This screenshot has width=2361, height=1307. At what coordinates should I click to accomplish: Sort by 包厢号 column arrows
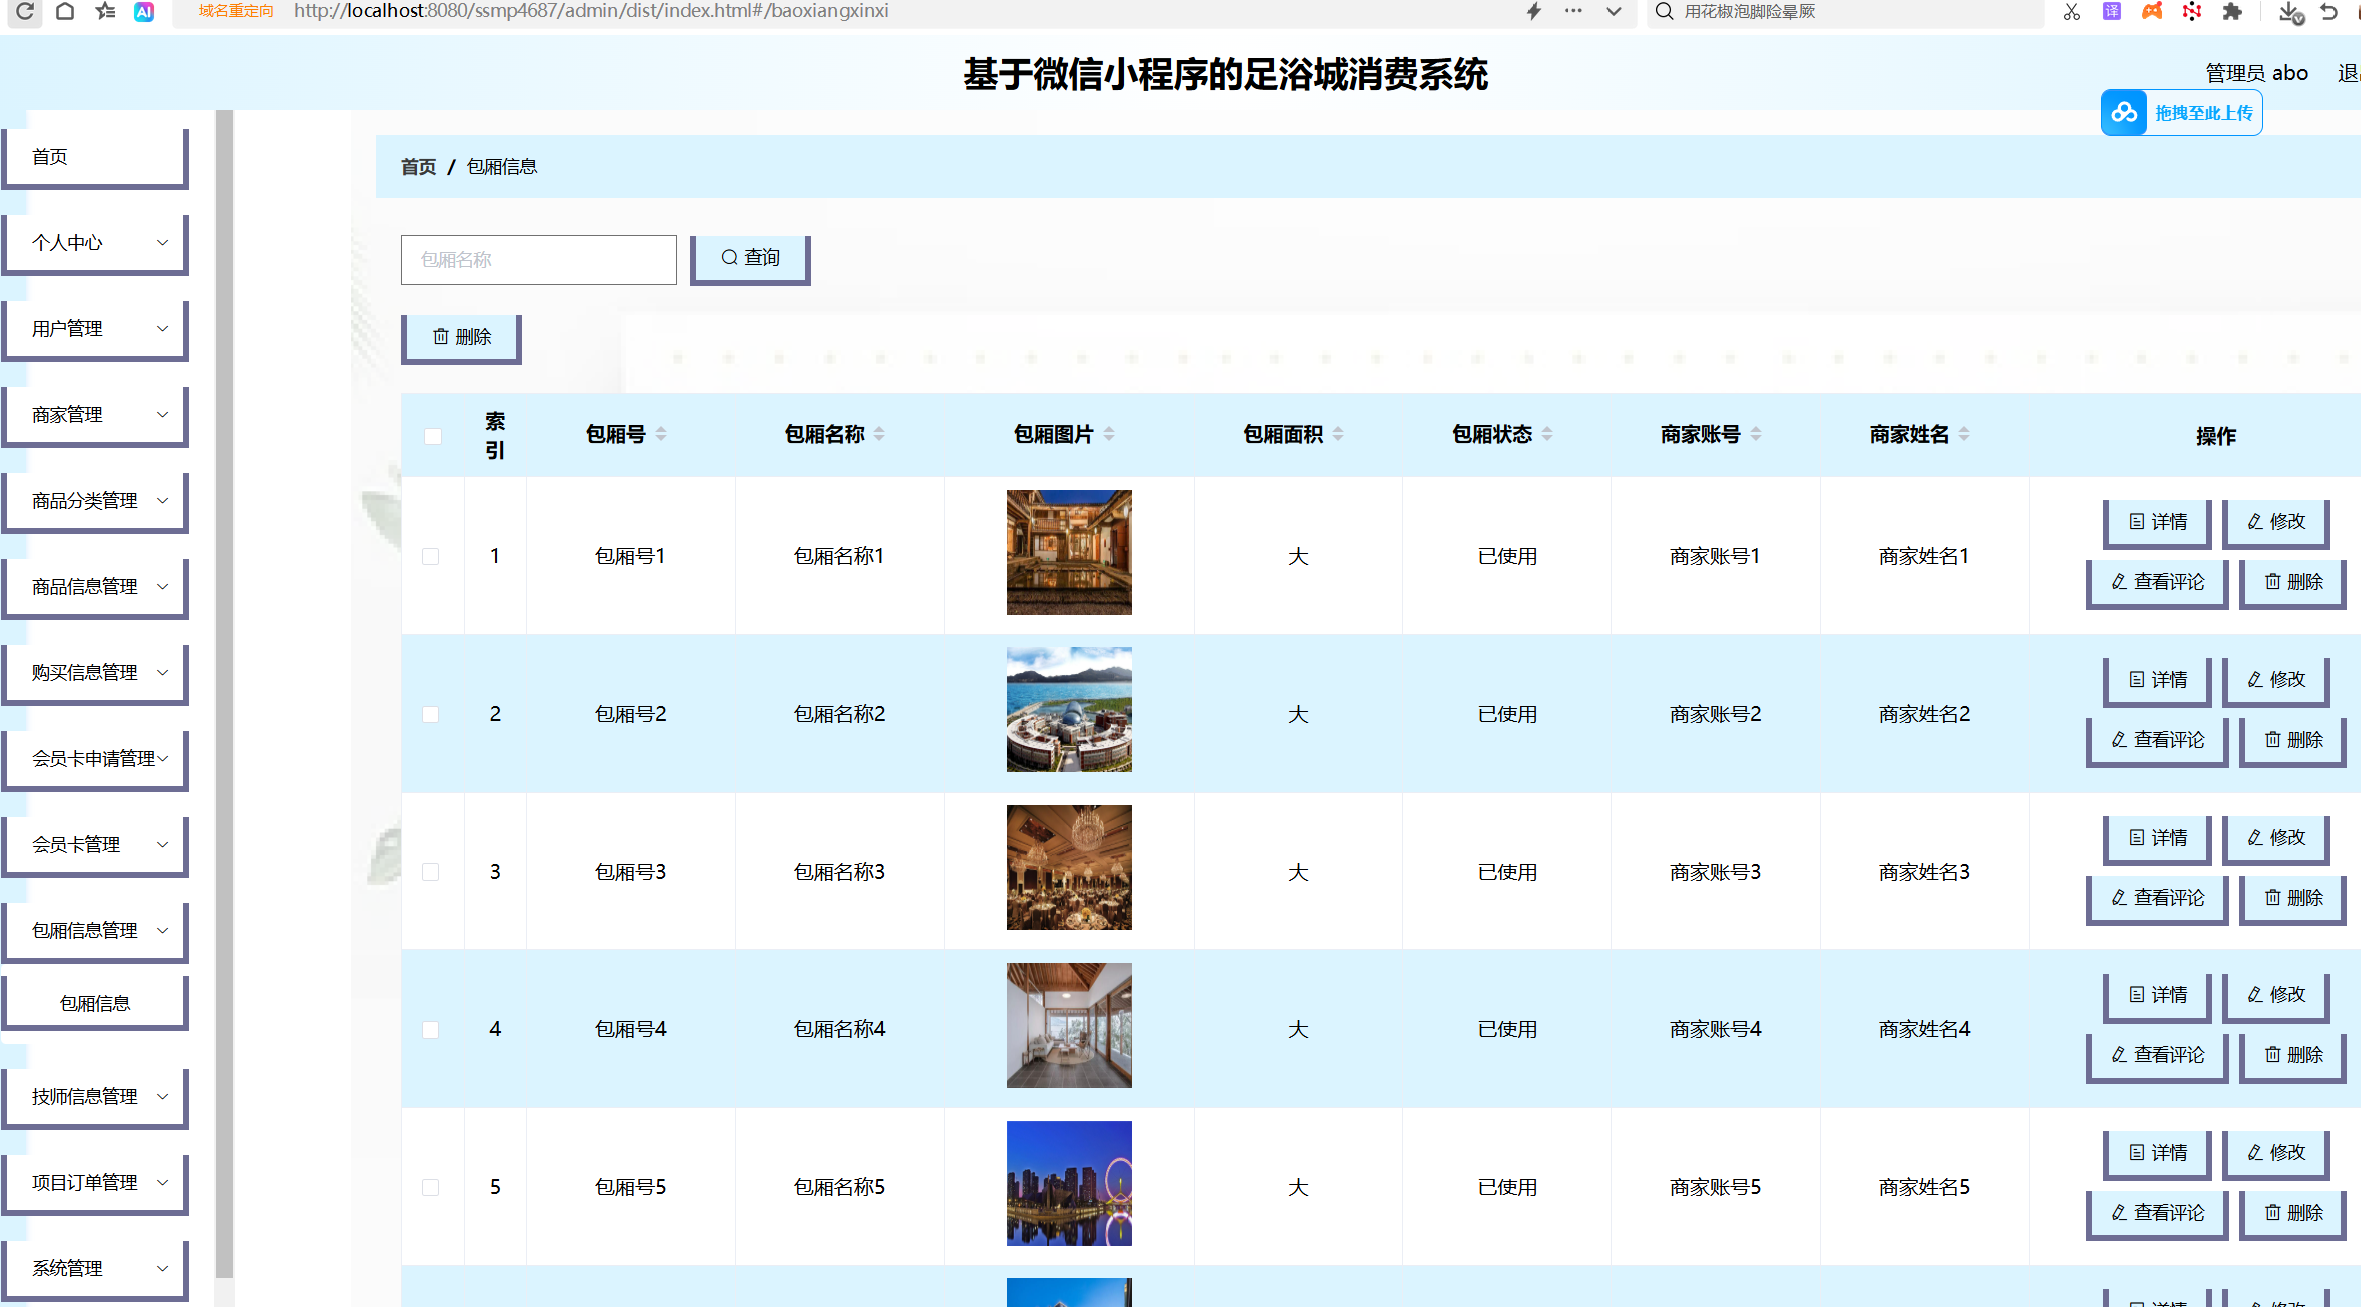(661, 434)
